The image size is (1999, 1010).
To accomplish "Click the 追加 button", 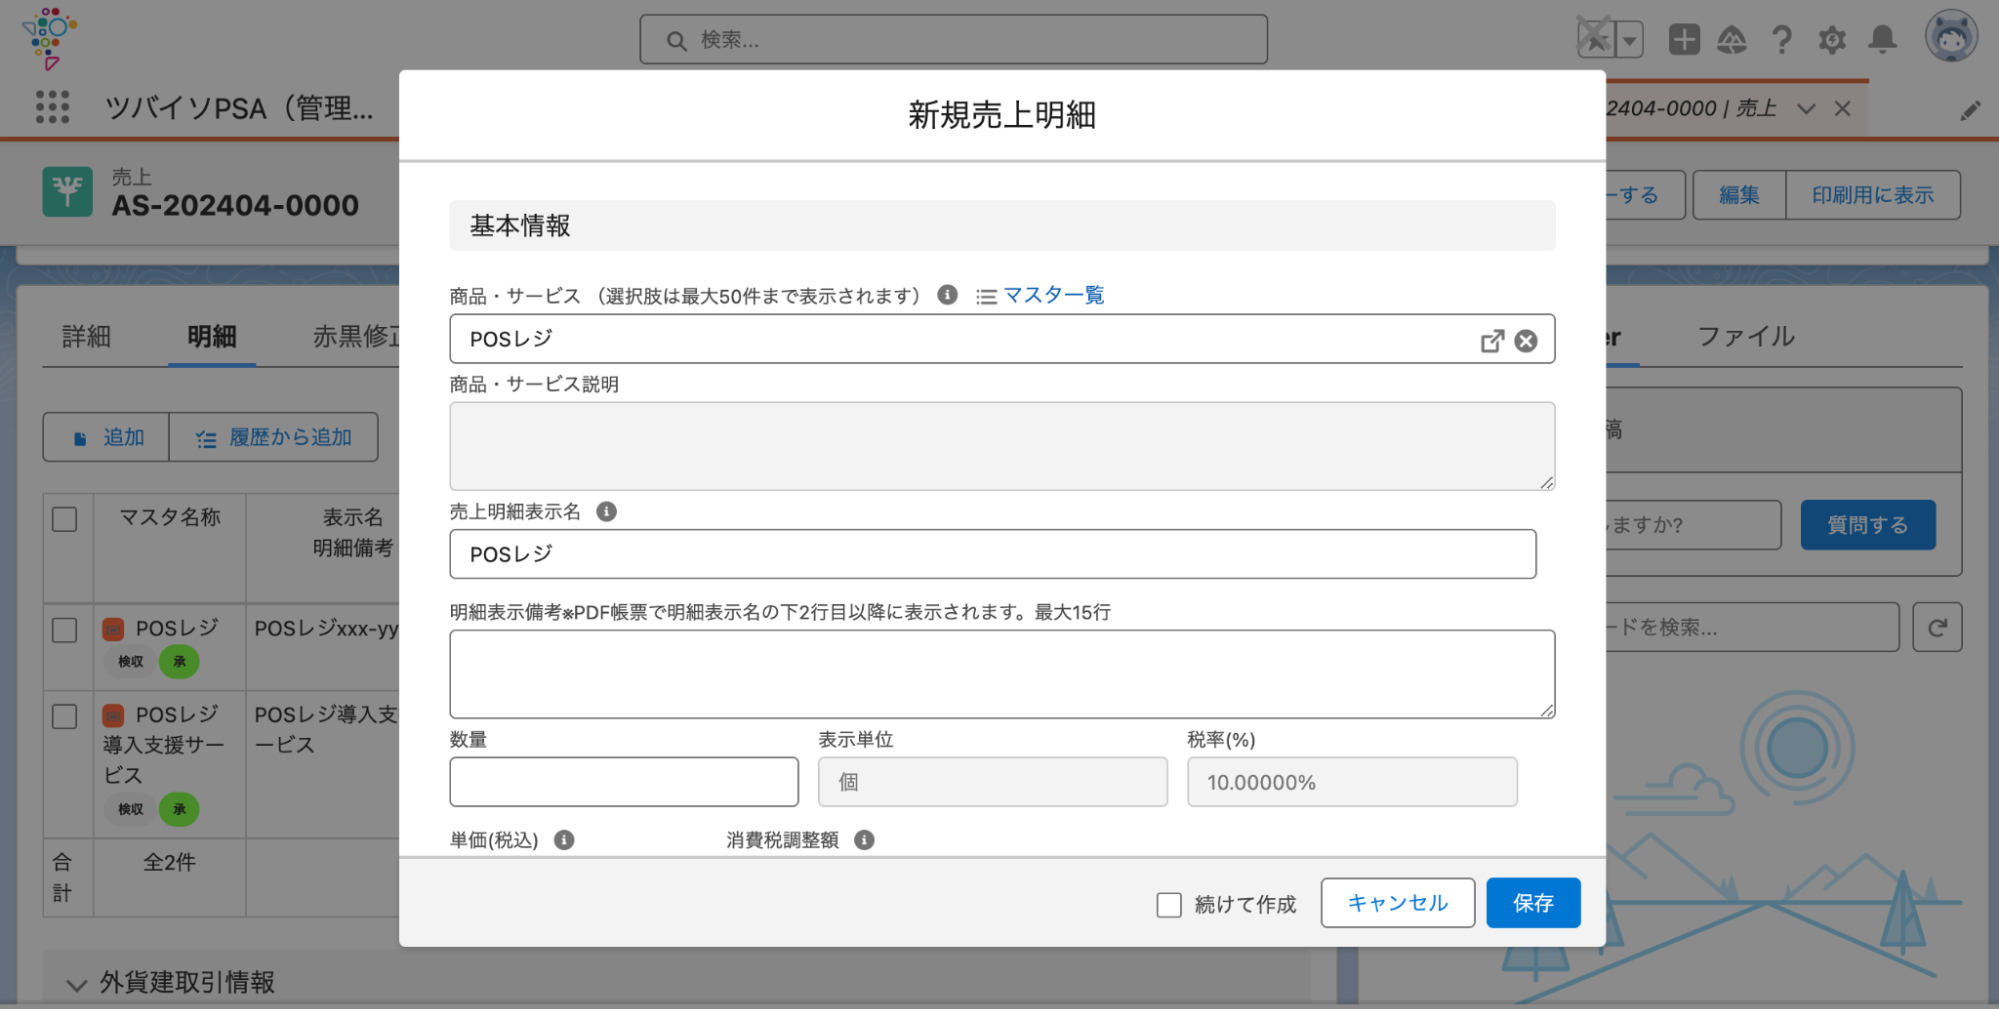I will (x=106, y=437).
